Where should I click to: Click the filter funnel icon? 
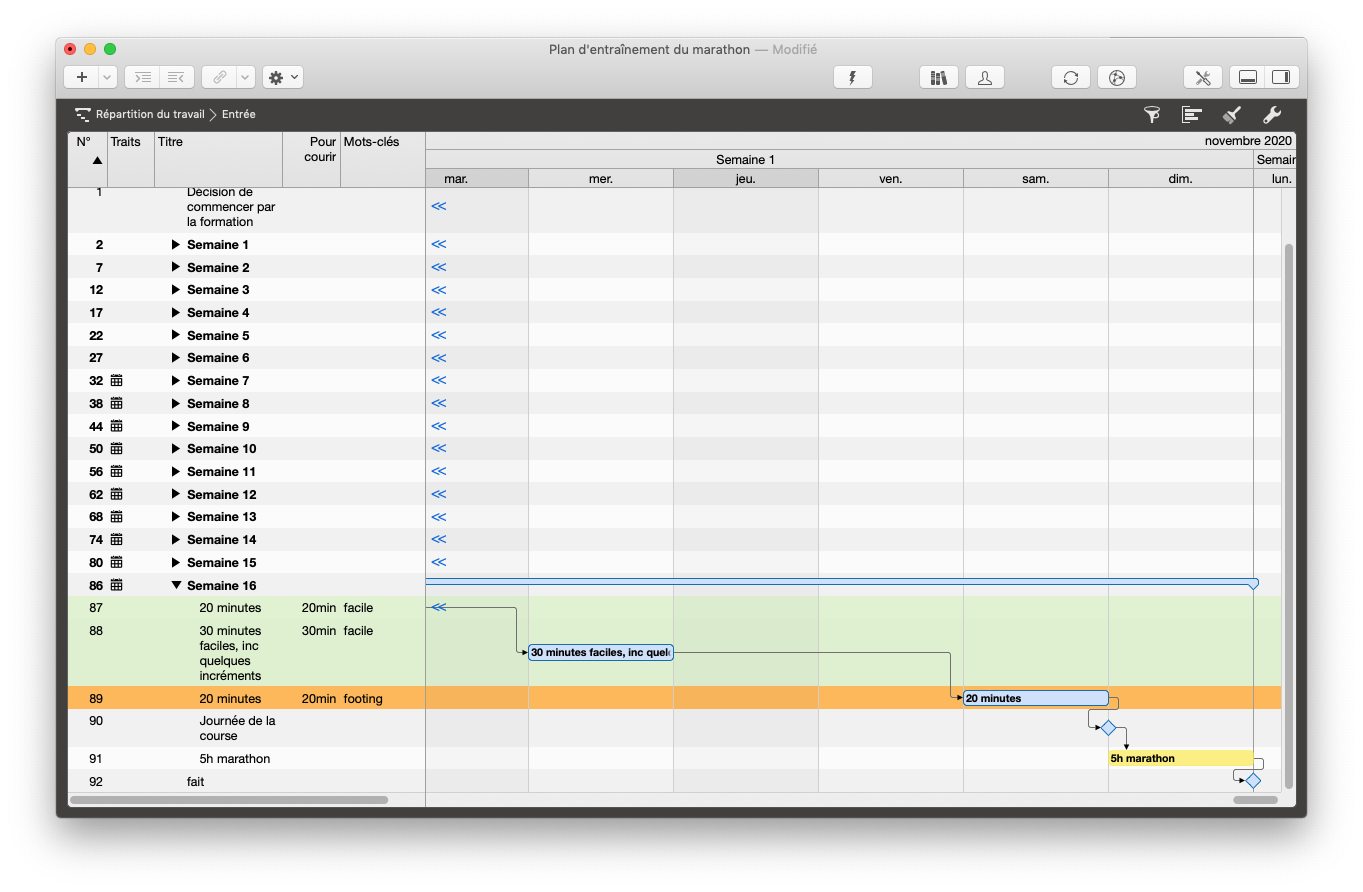point(1152,115)
